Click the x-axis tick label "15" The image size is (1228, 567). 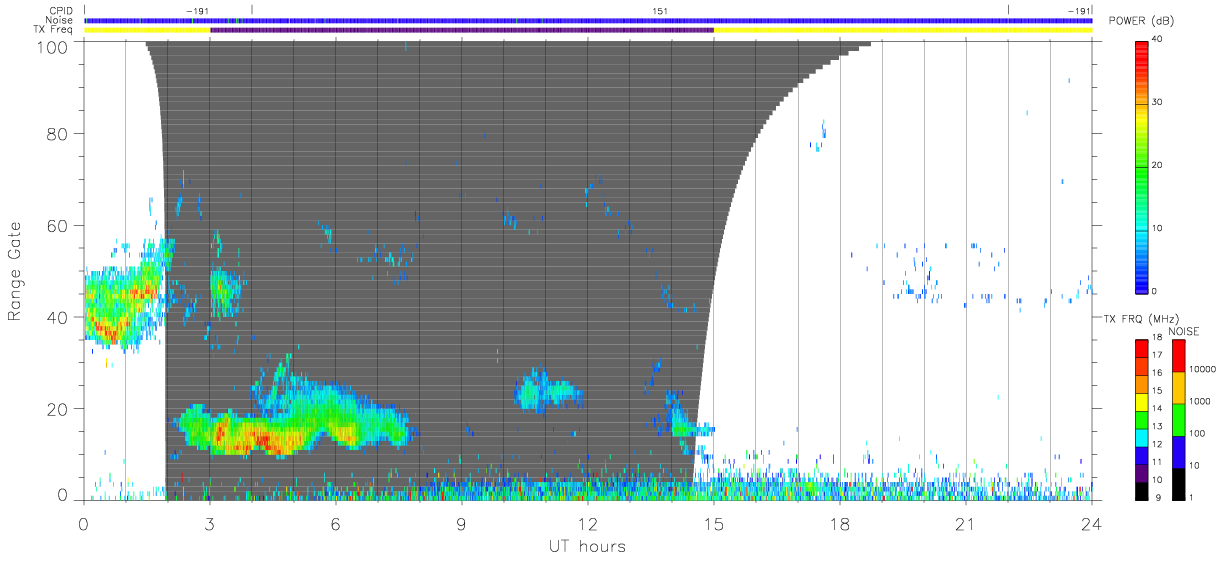(714, 523)
